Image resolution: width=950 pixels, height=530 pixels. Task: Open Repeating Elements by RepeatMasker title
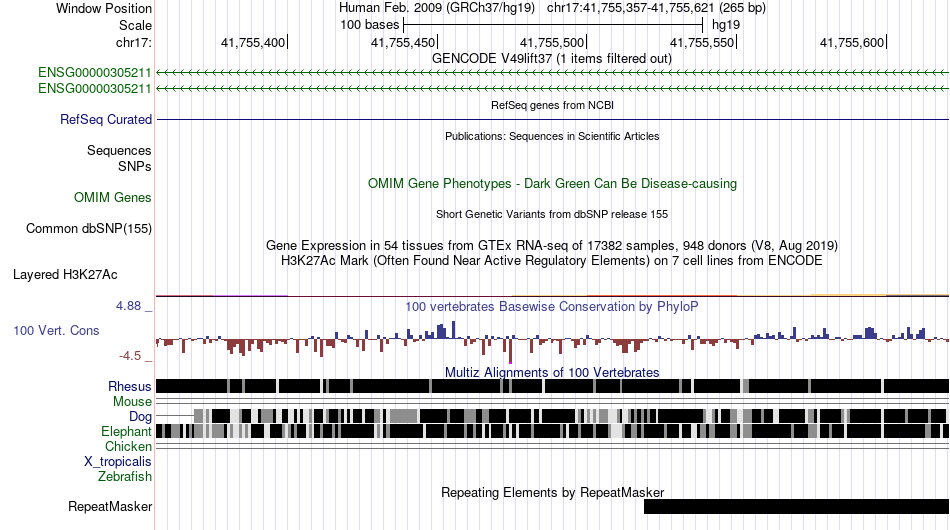point(553,492)
